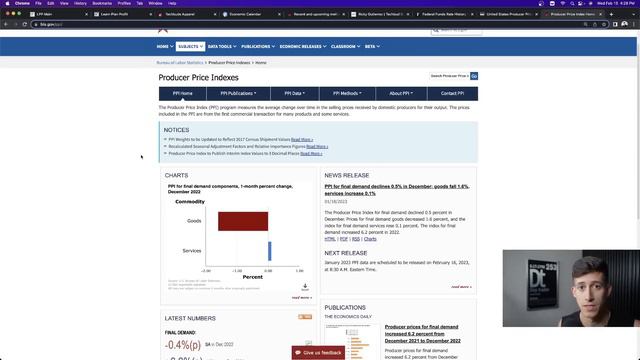Expand the ECONOMIC RELEASES menu

pyautogui.click(x=303, y=47)
